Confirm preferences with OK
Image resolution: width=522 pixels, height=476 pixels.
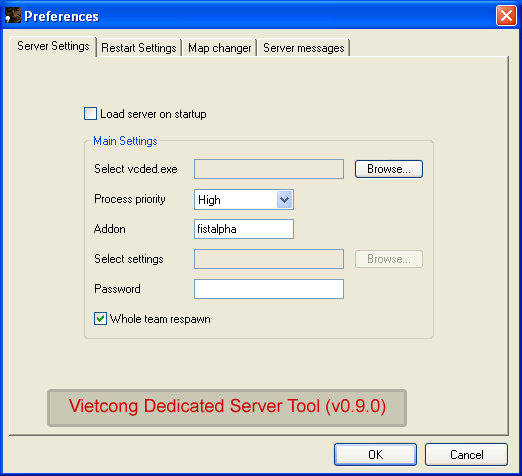point(375,454)
